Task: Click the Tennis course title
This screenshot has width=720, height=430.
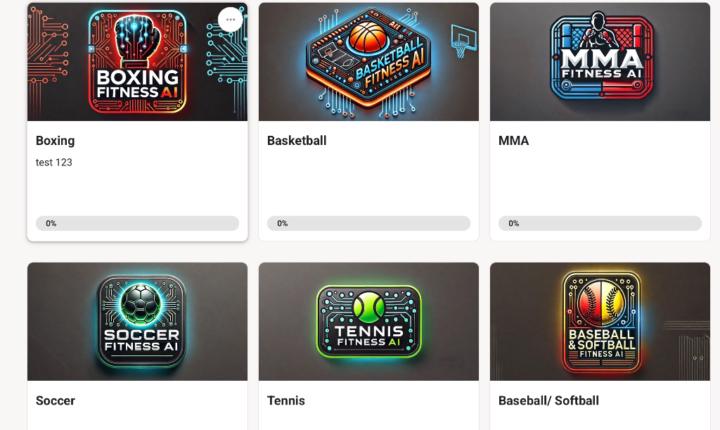Action: pos(286,401)
